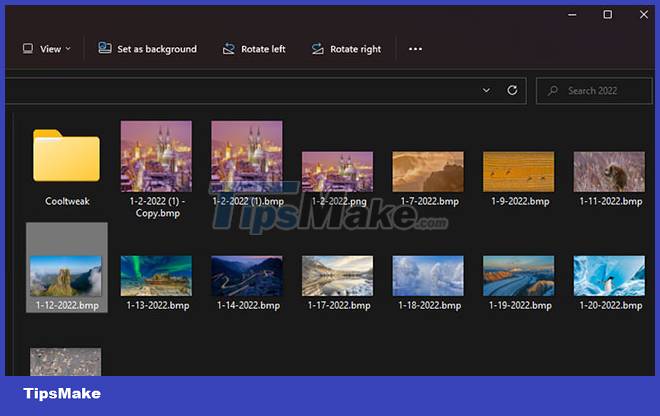
Task: Select thumbnail of 1-2-2022 (1).bmp
Action: (x=247, y=156)
